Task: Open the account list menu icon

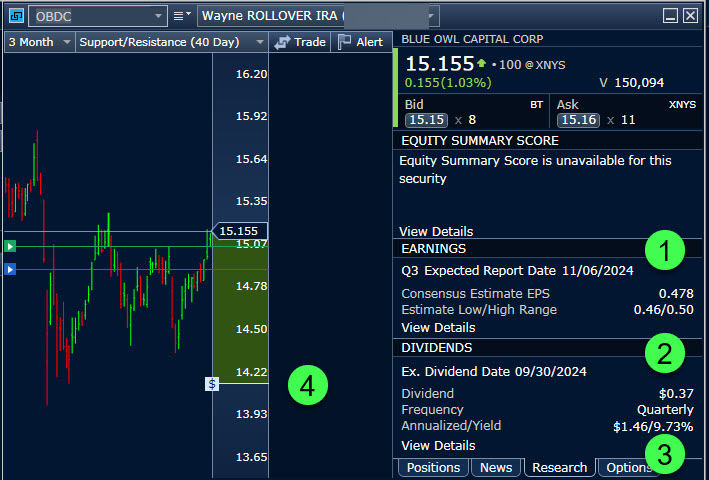Action: click(181, 16)
